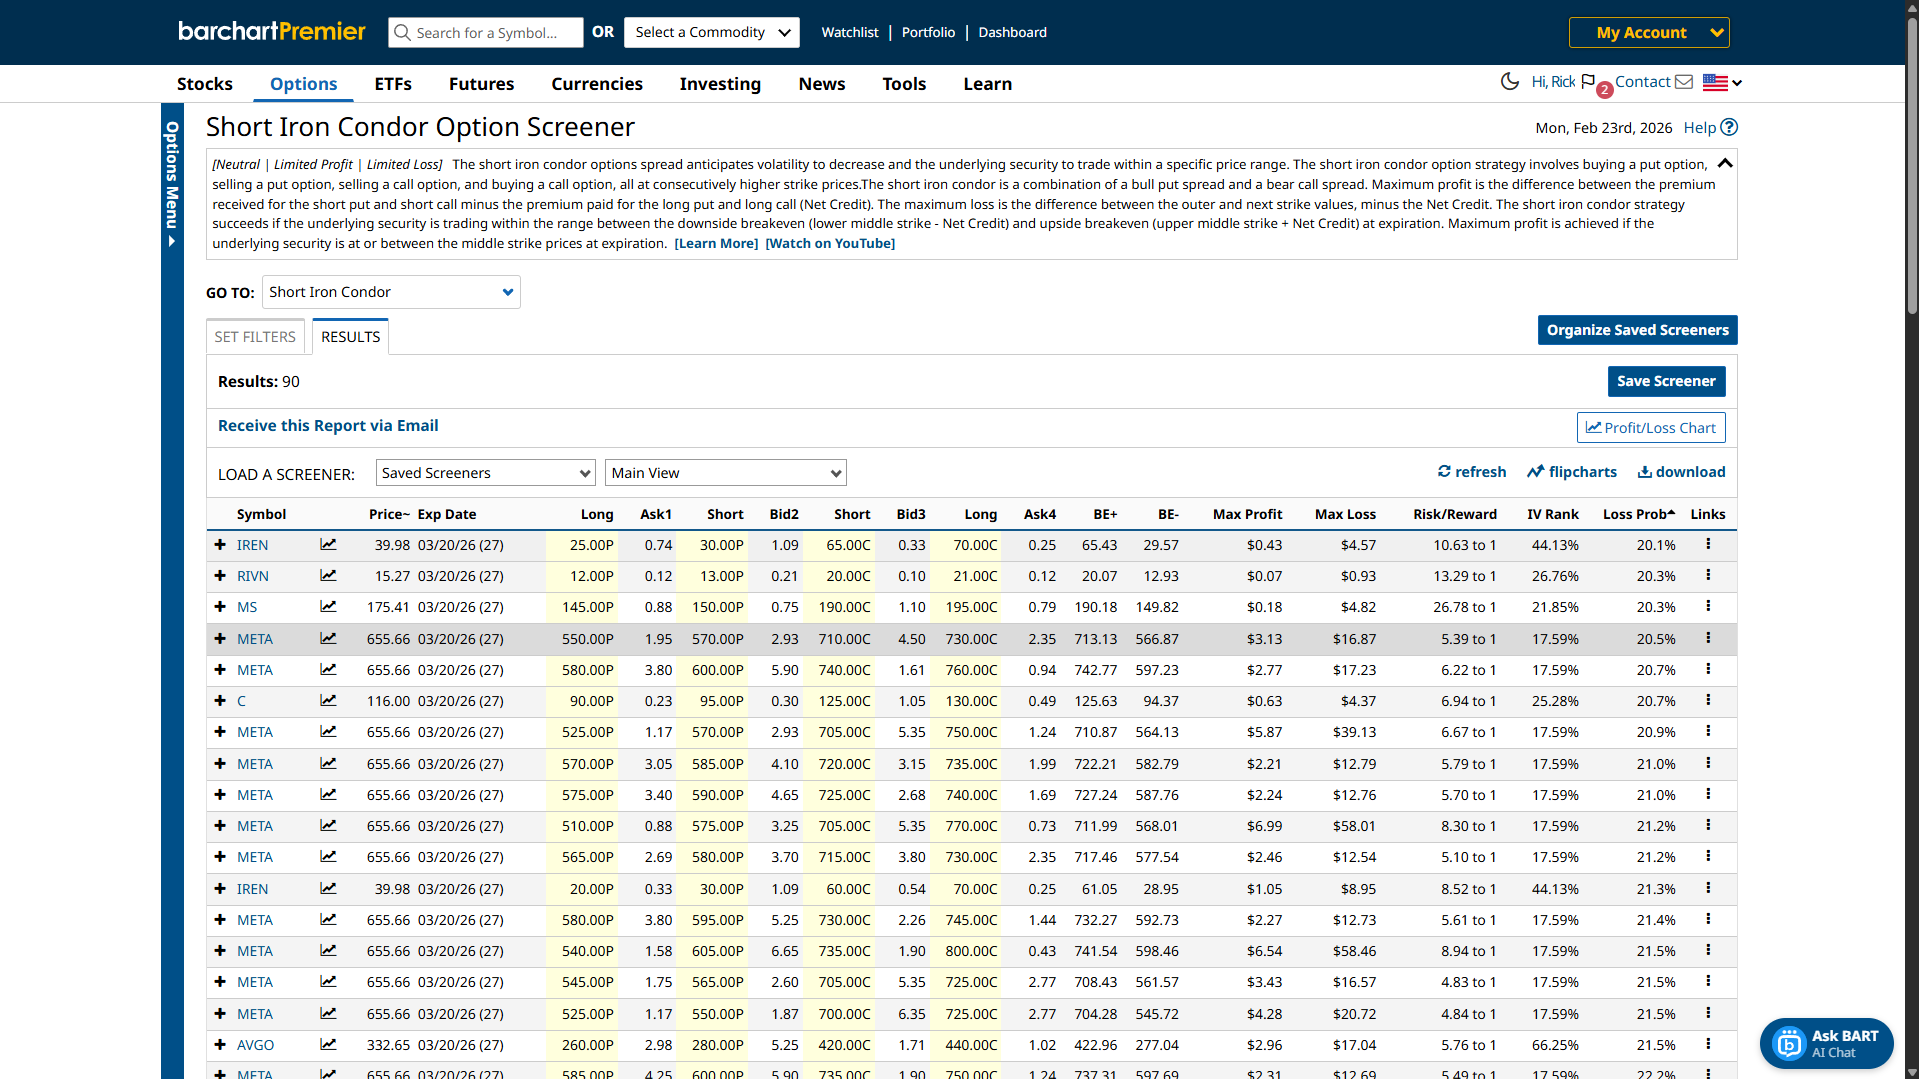Open flipcharts view

pos(1571,472)
